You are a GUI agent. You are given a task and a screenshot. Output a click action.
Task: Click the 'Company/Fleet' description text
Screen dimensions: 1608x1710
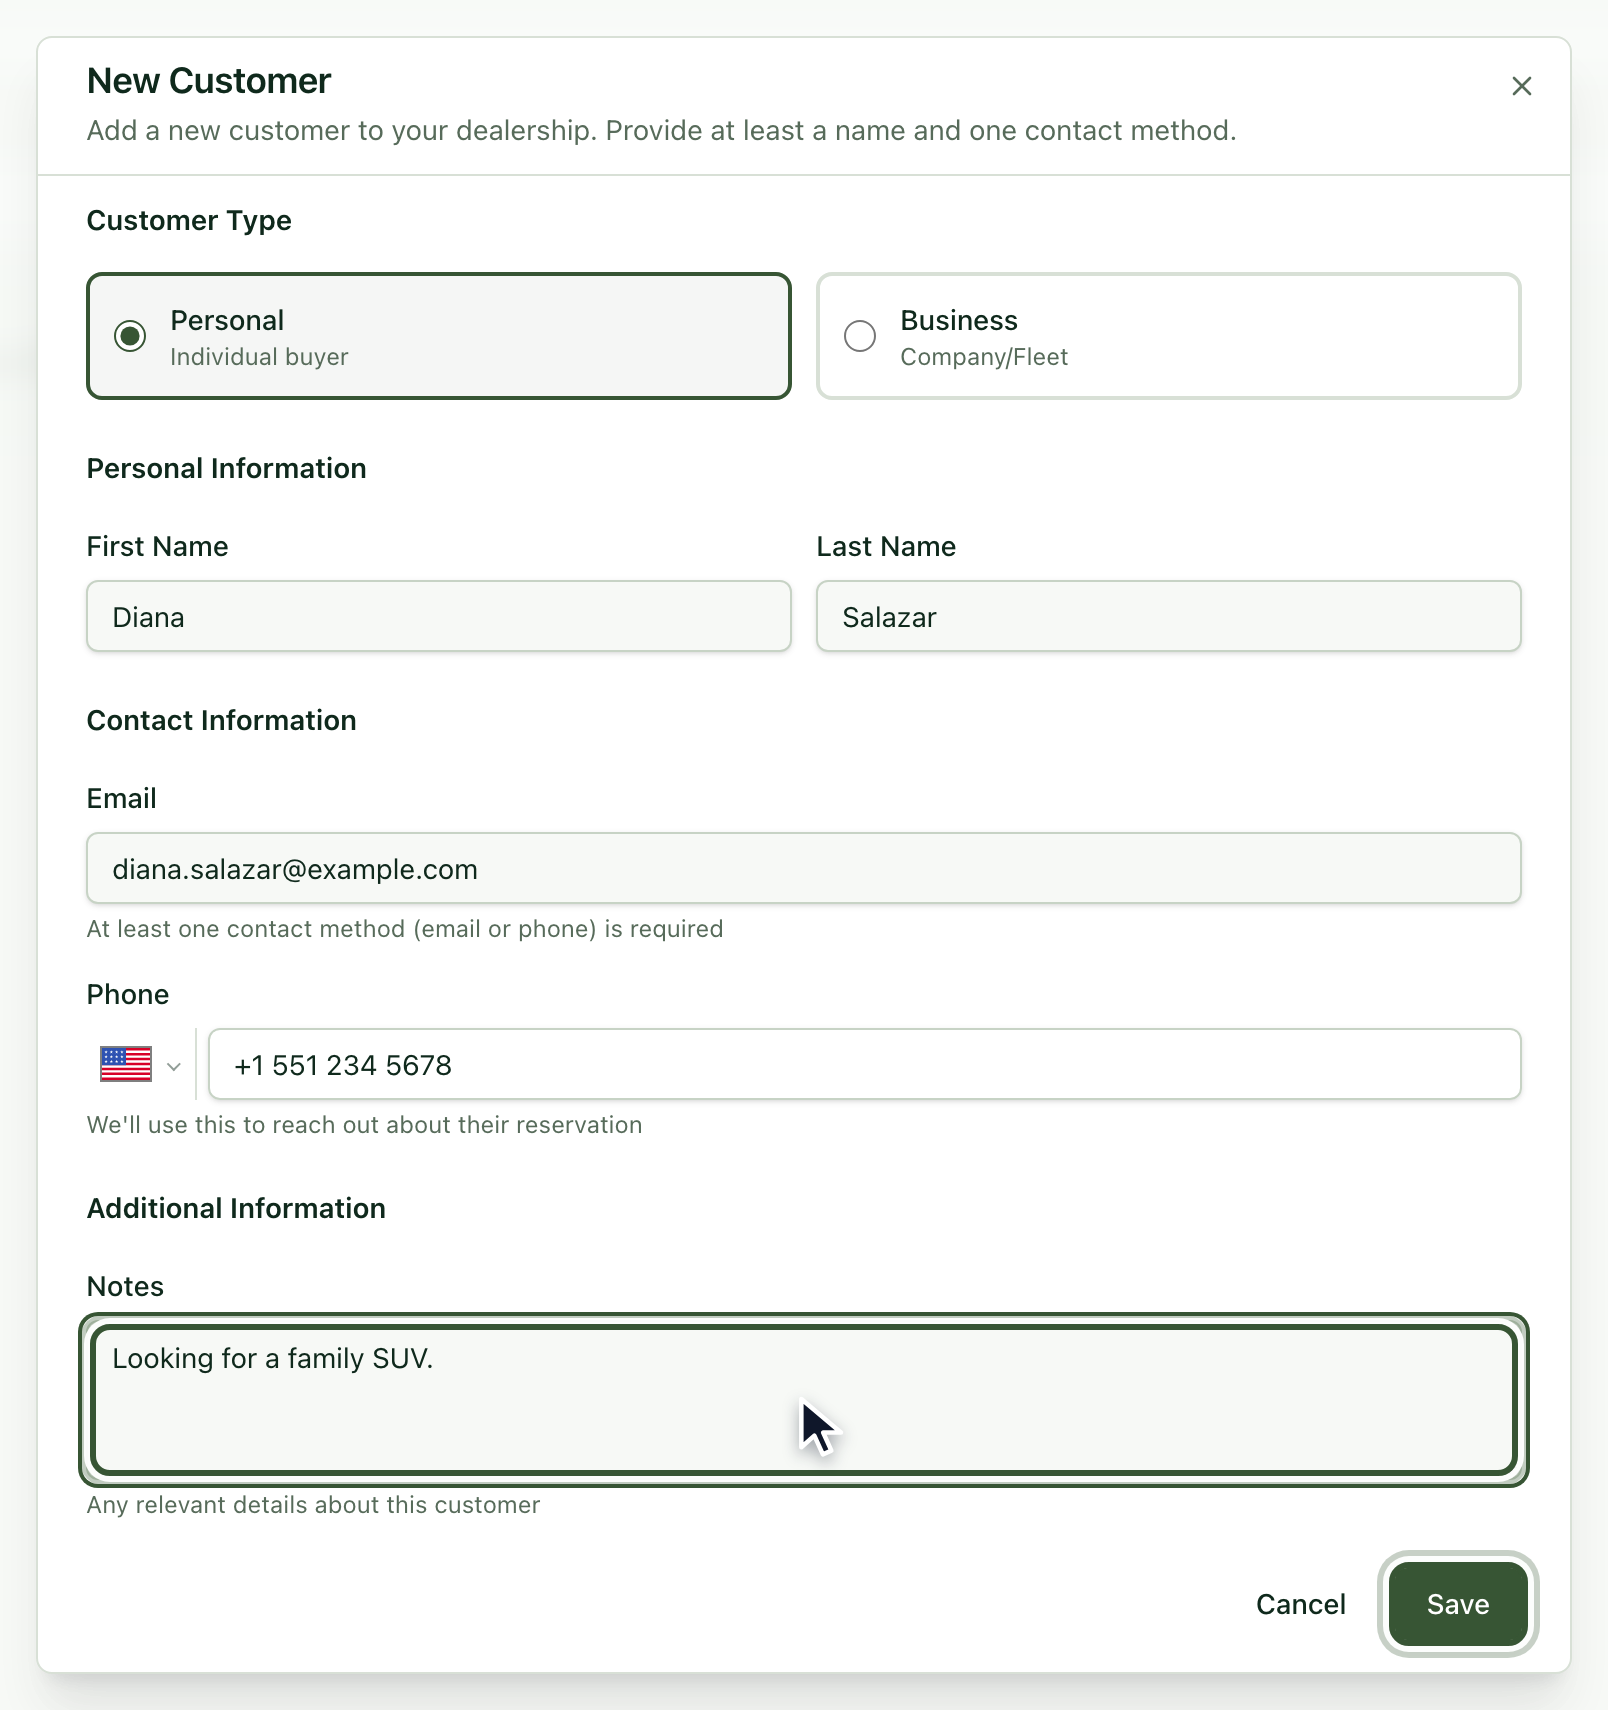(984, 357)
